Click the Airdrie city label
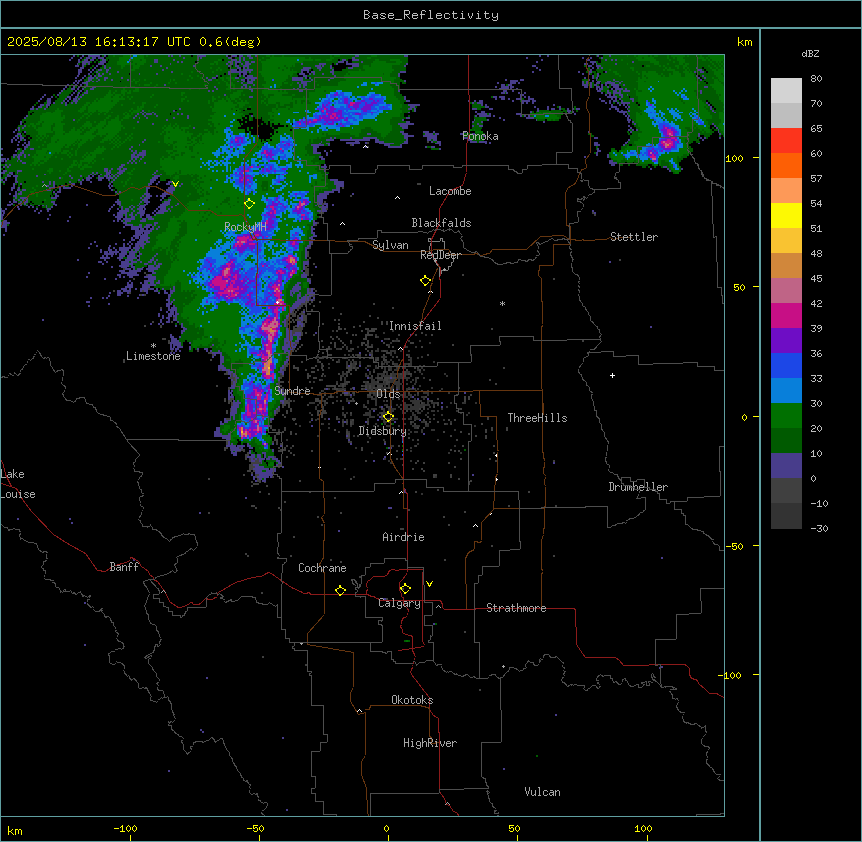Screen dimensions: 862x842 (x=404, y=537)
